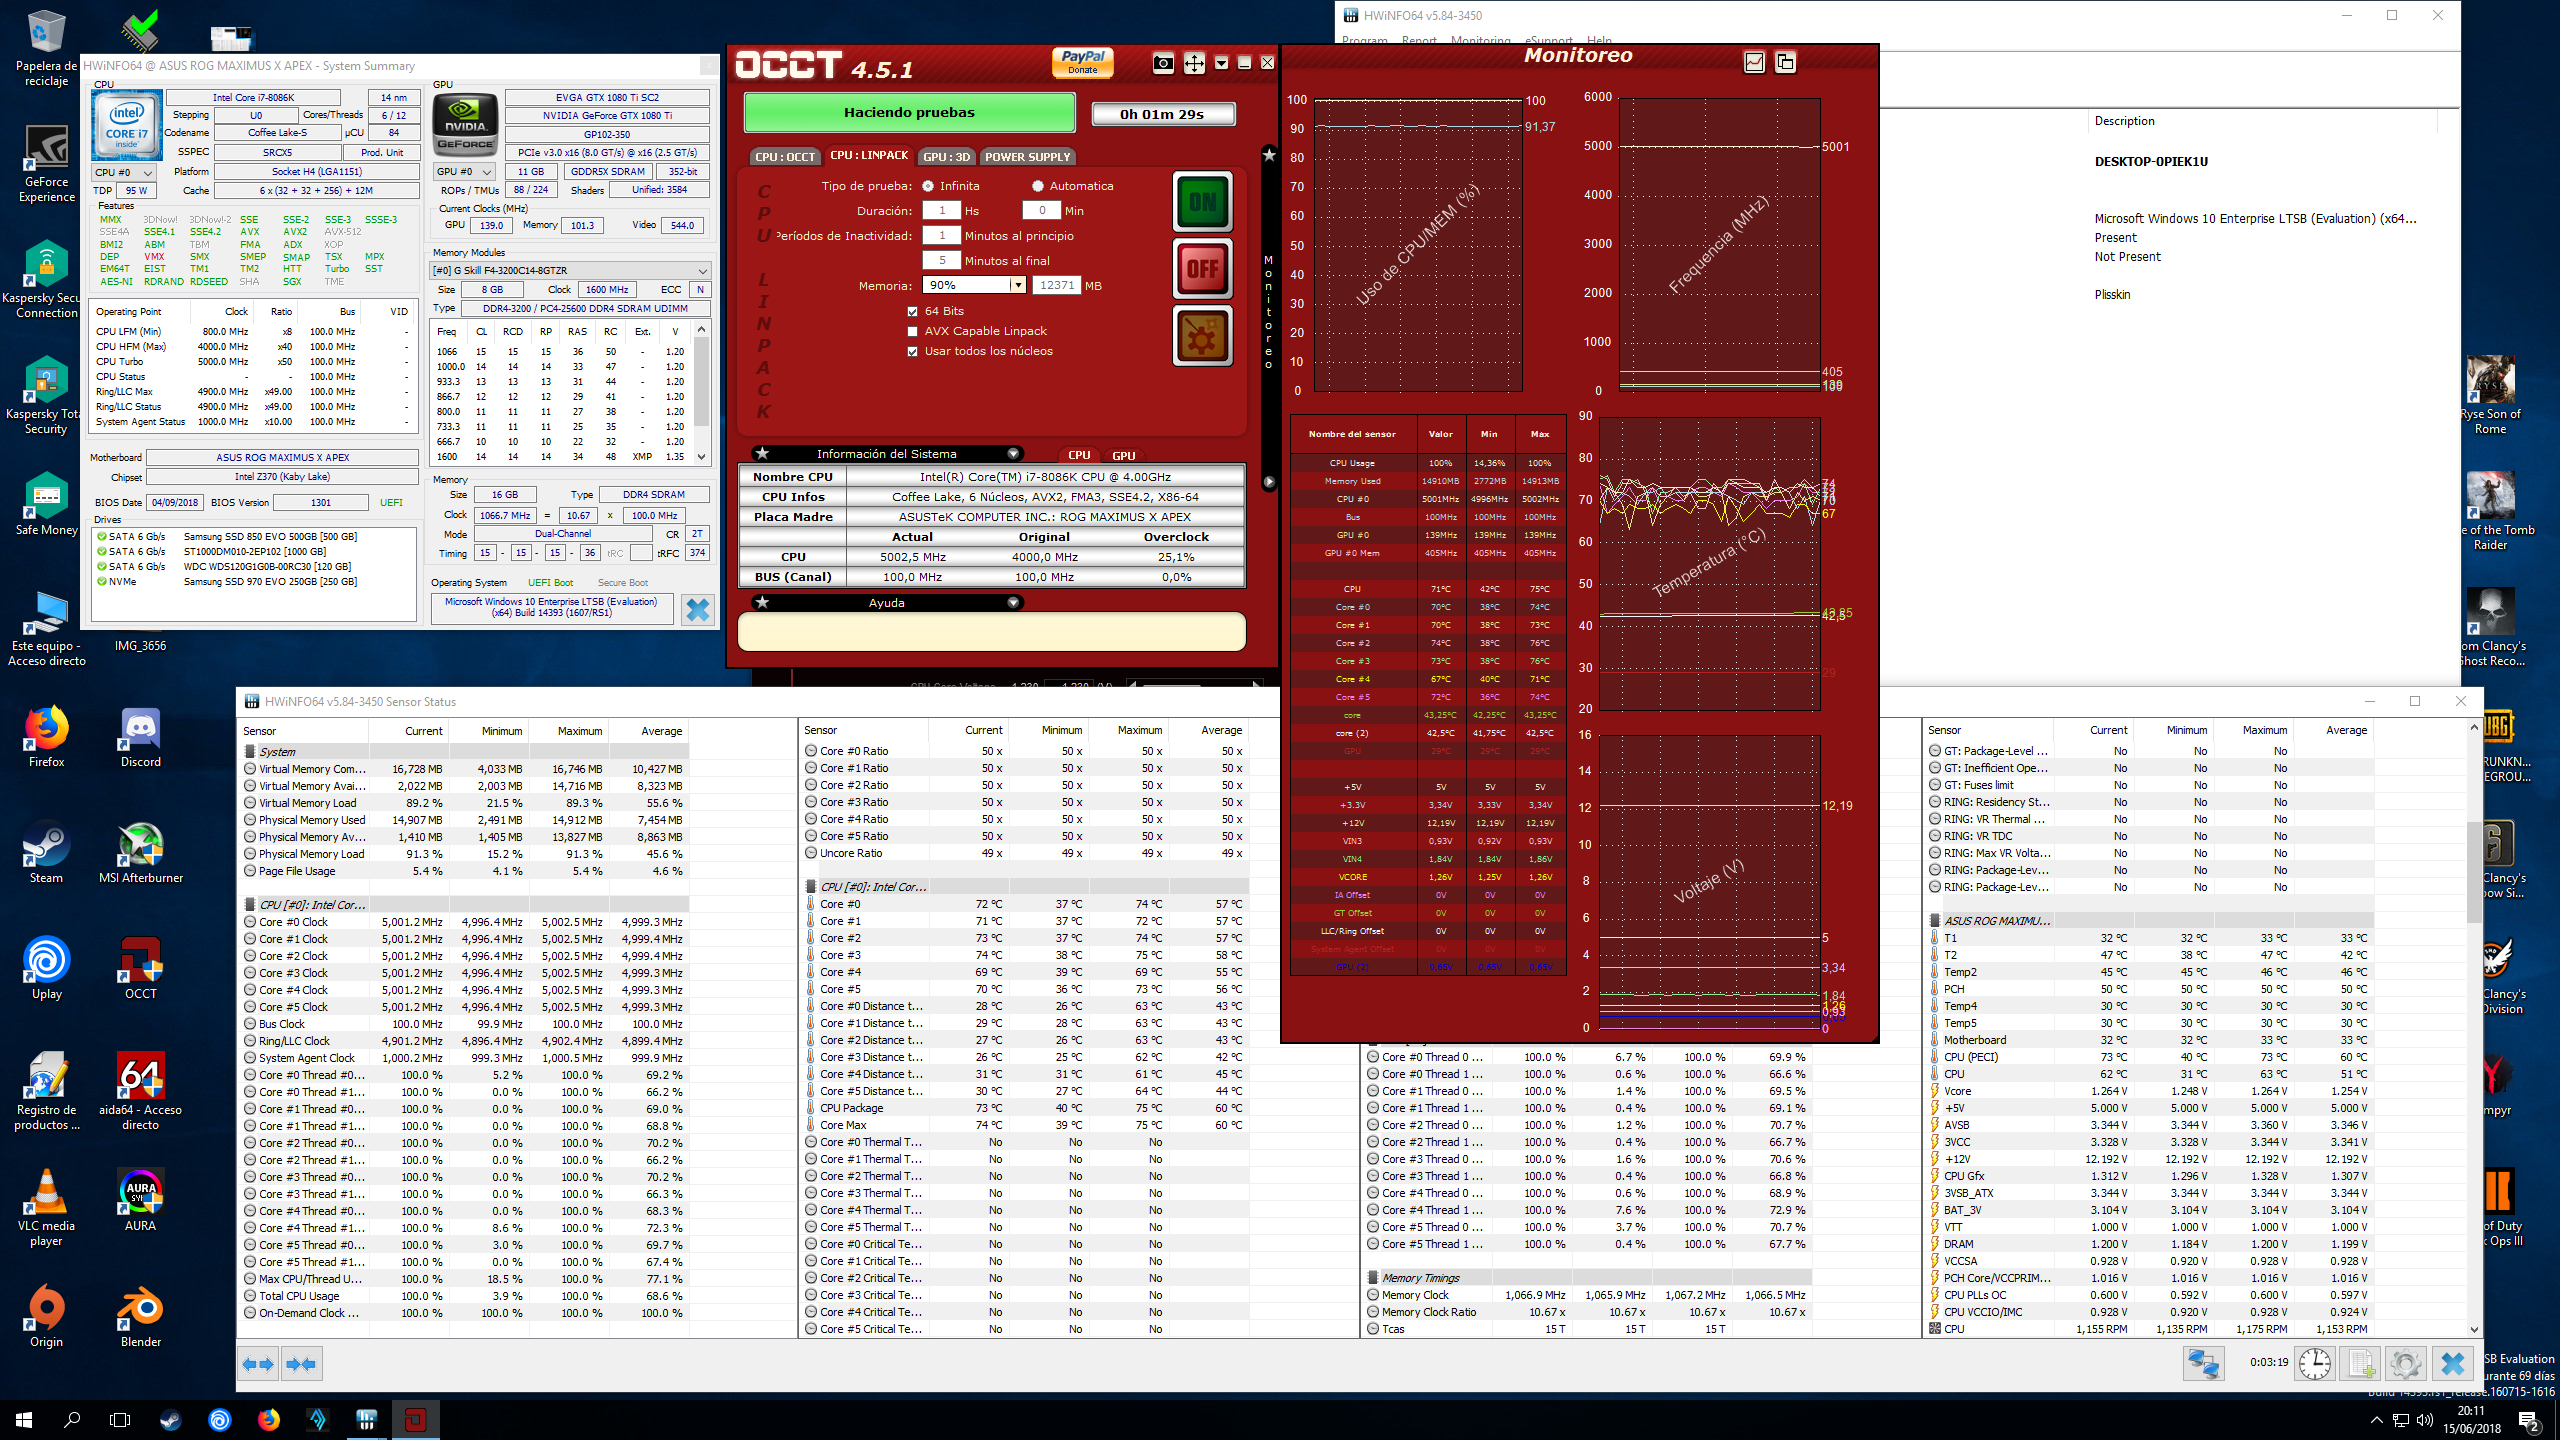
Task: Select the GPU tab in system information
Action: coord(1124,455)
